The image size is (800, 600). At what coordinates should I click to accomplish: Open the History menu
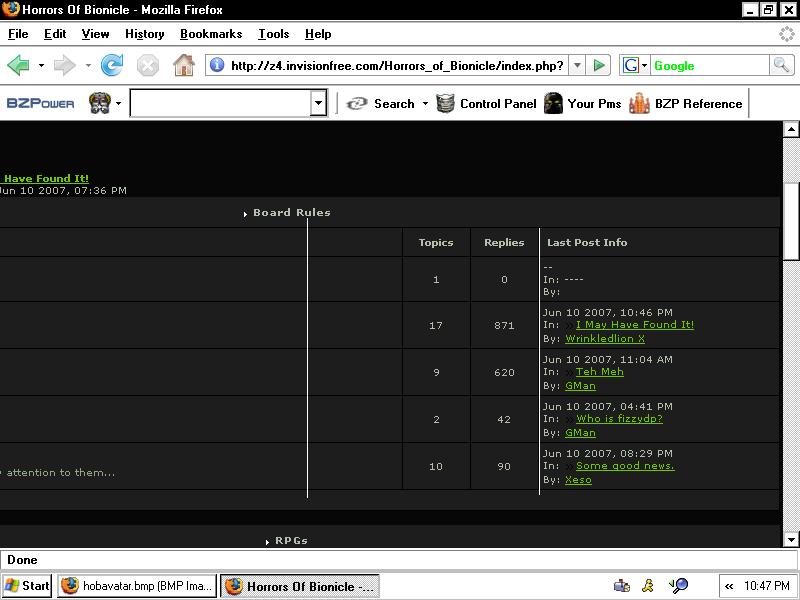145,34
